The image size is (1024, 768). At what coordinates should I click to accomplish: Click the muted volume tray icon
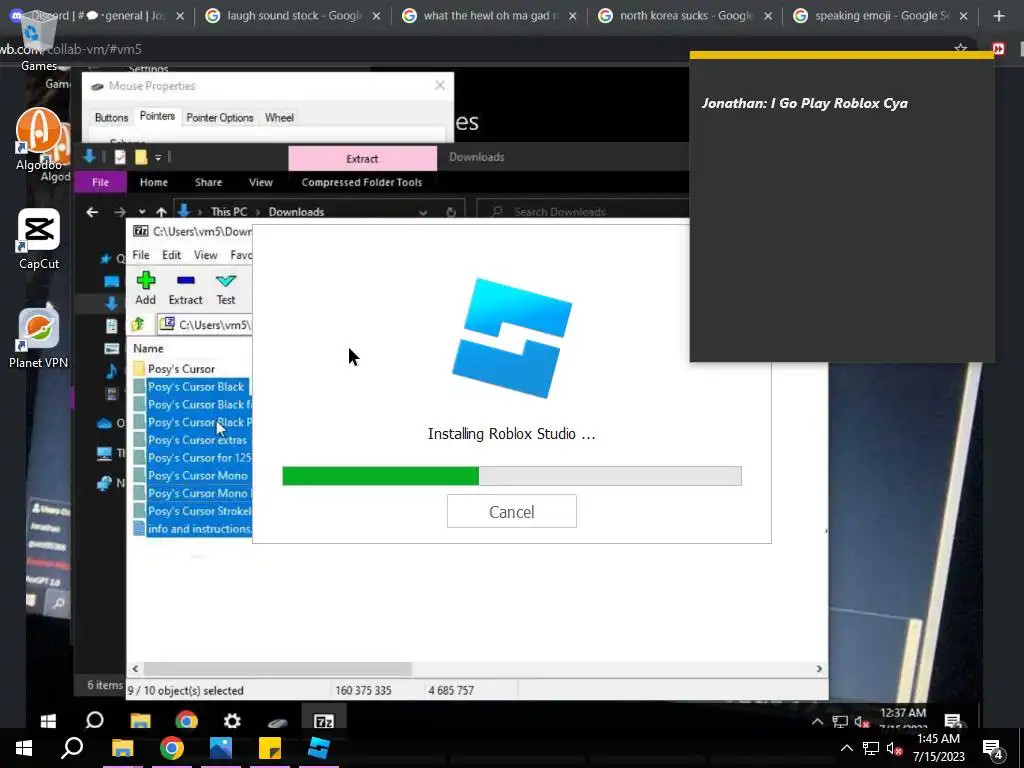click(x=895, y=748)
